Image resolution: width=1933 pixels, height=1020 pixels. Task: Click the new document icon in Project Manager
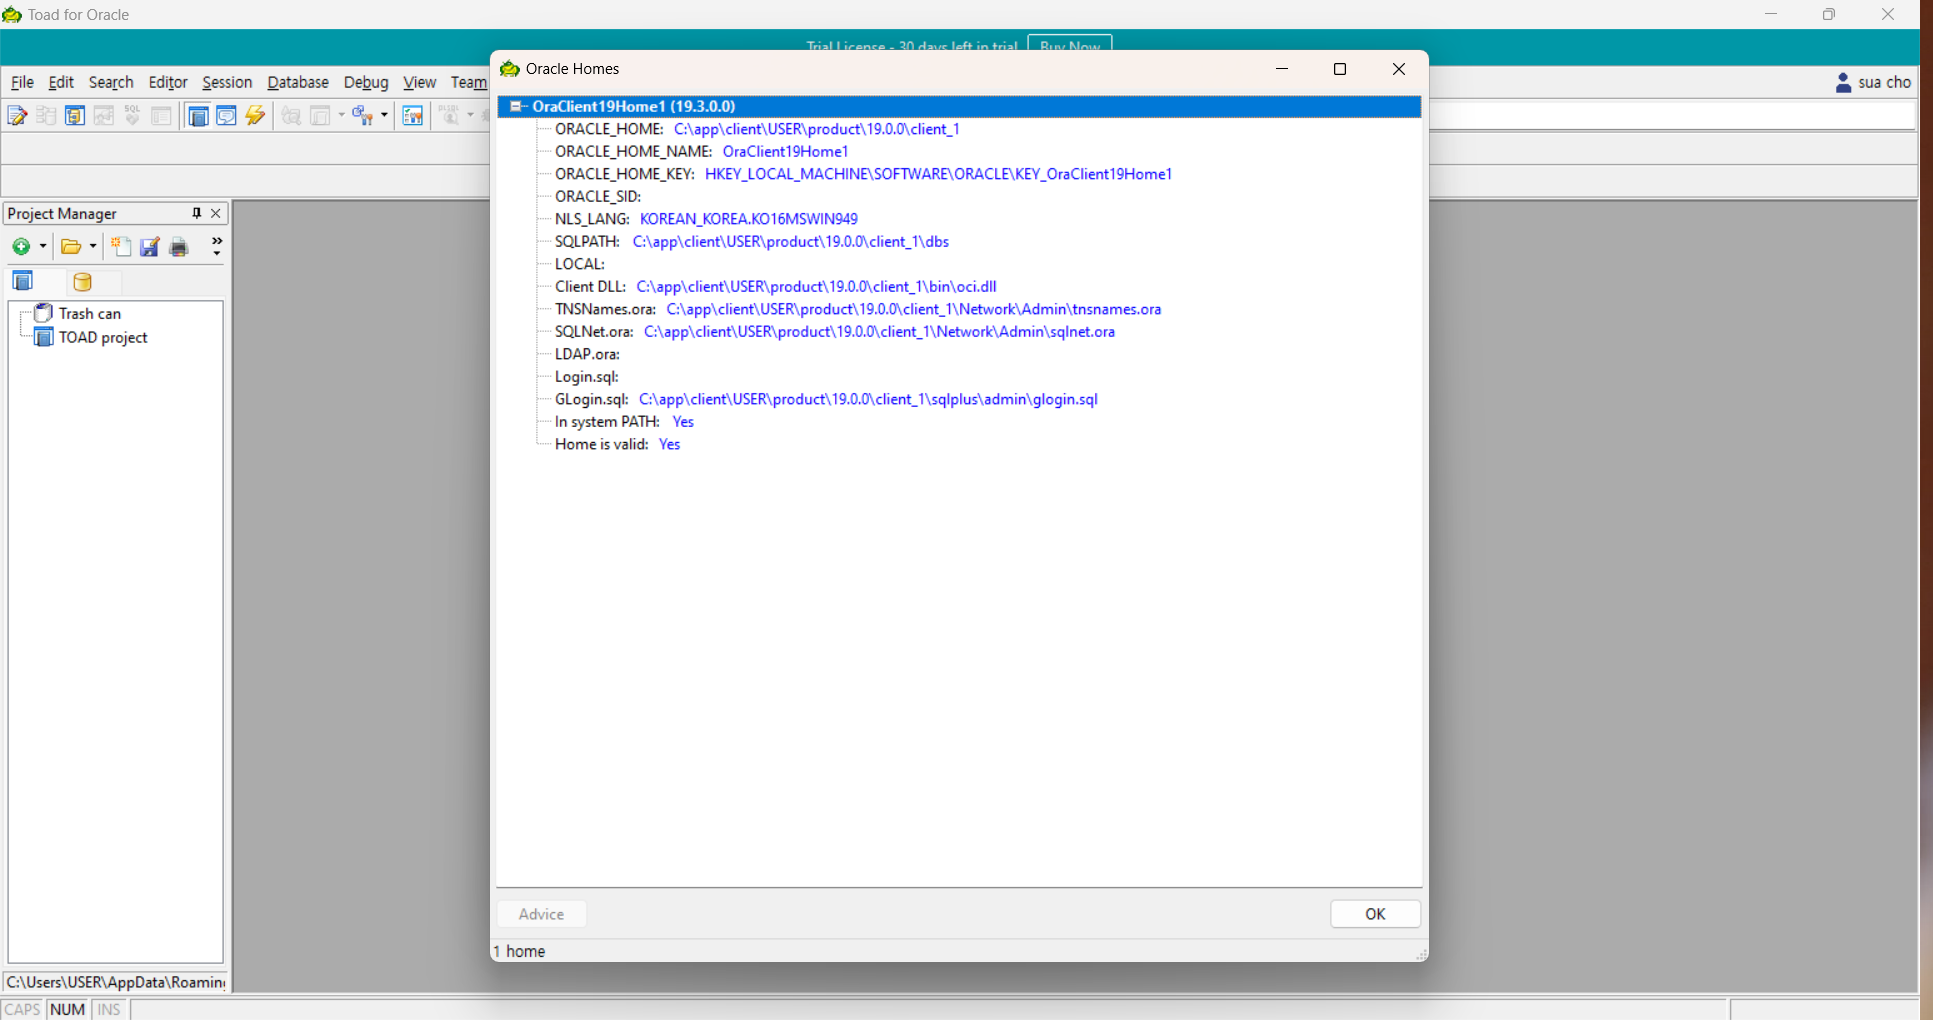[121, 246]
